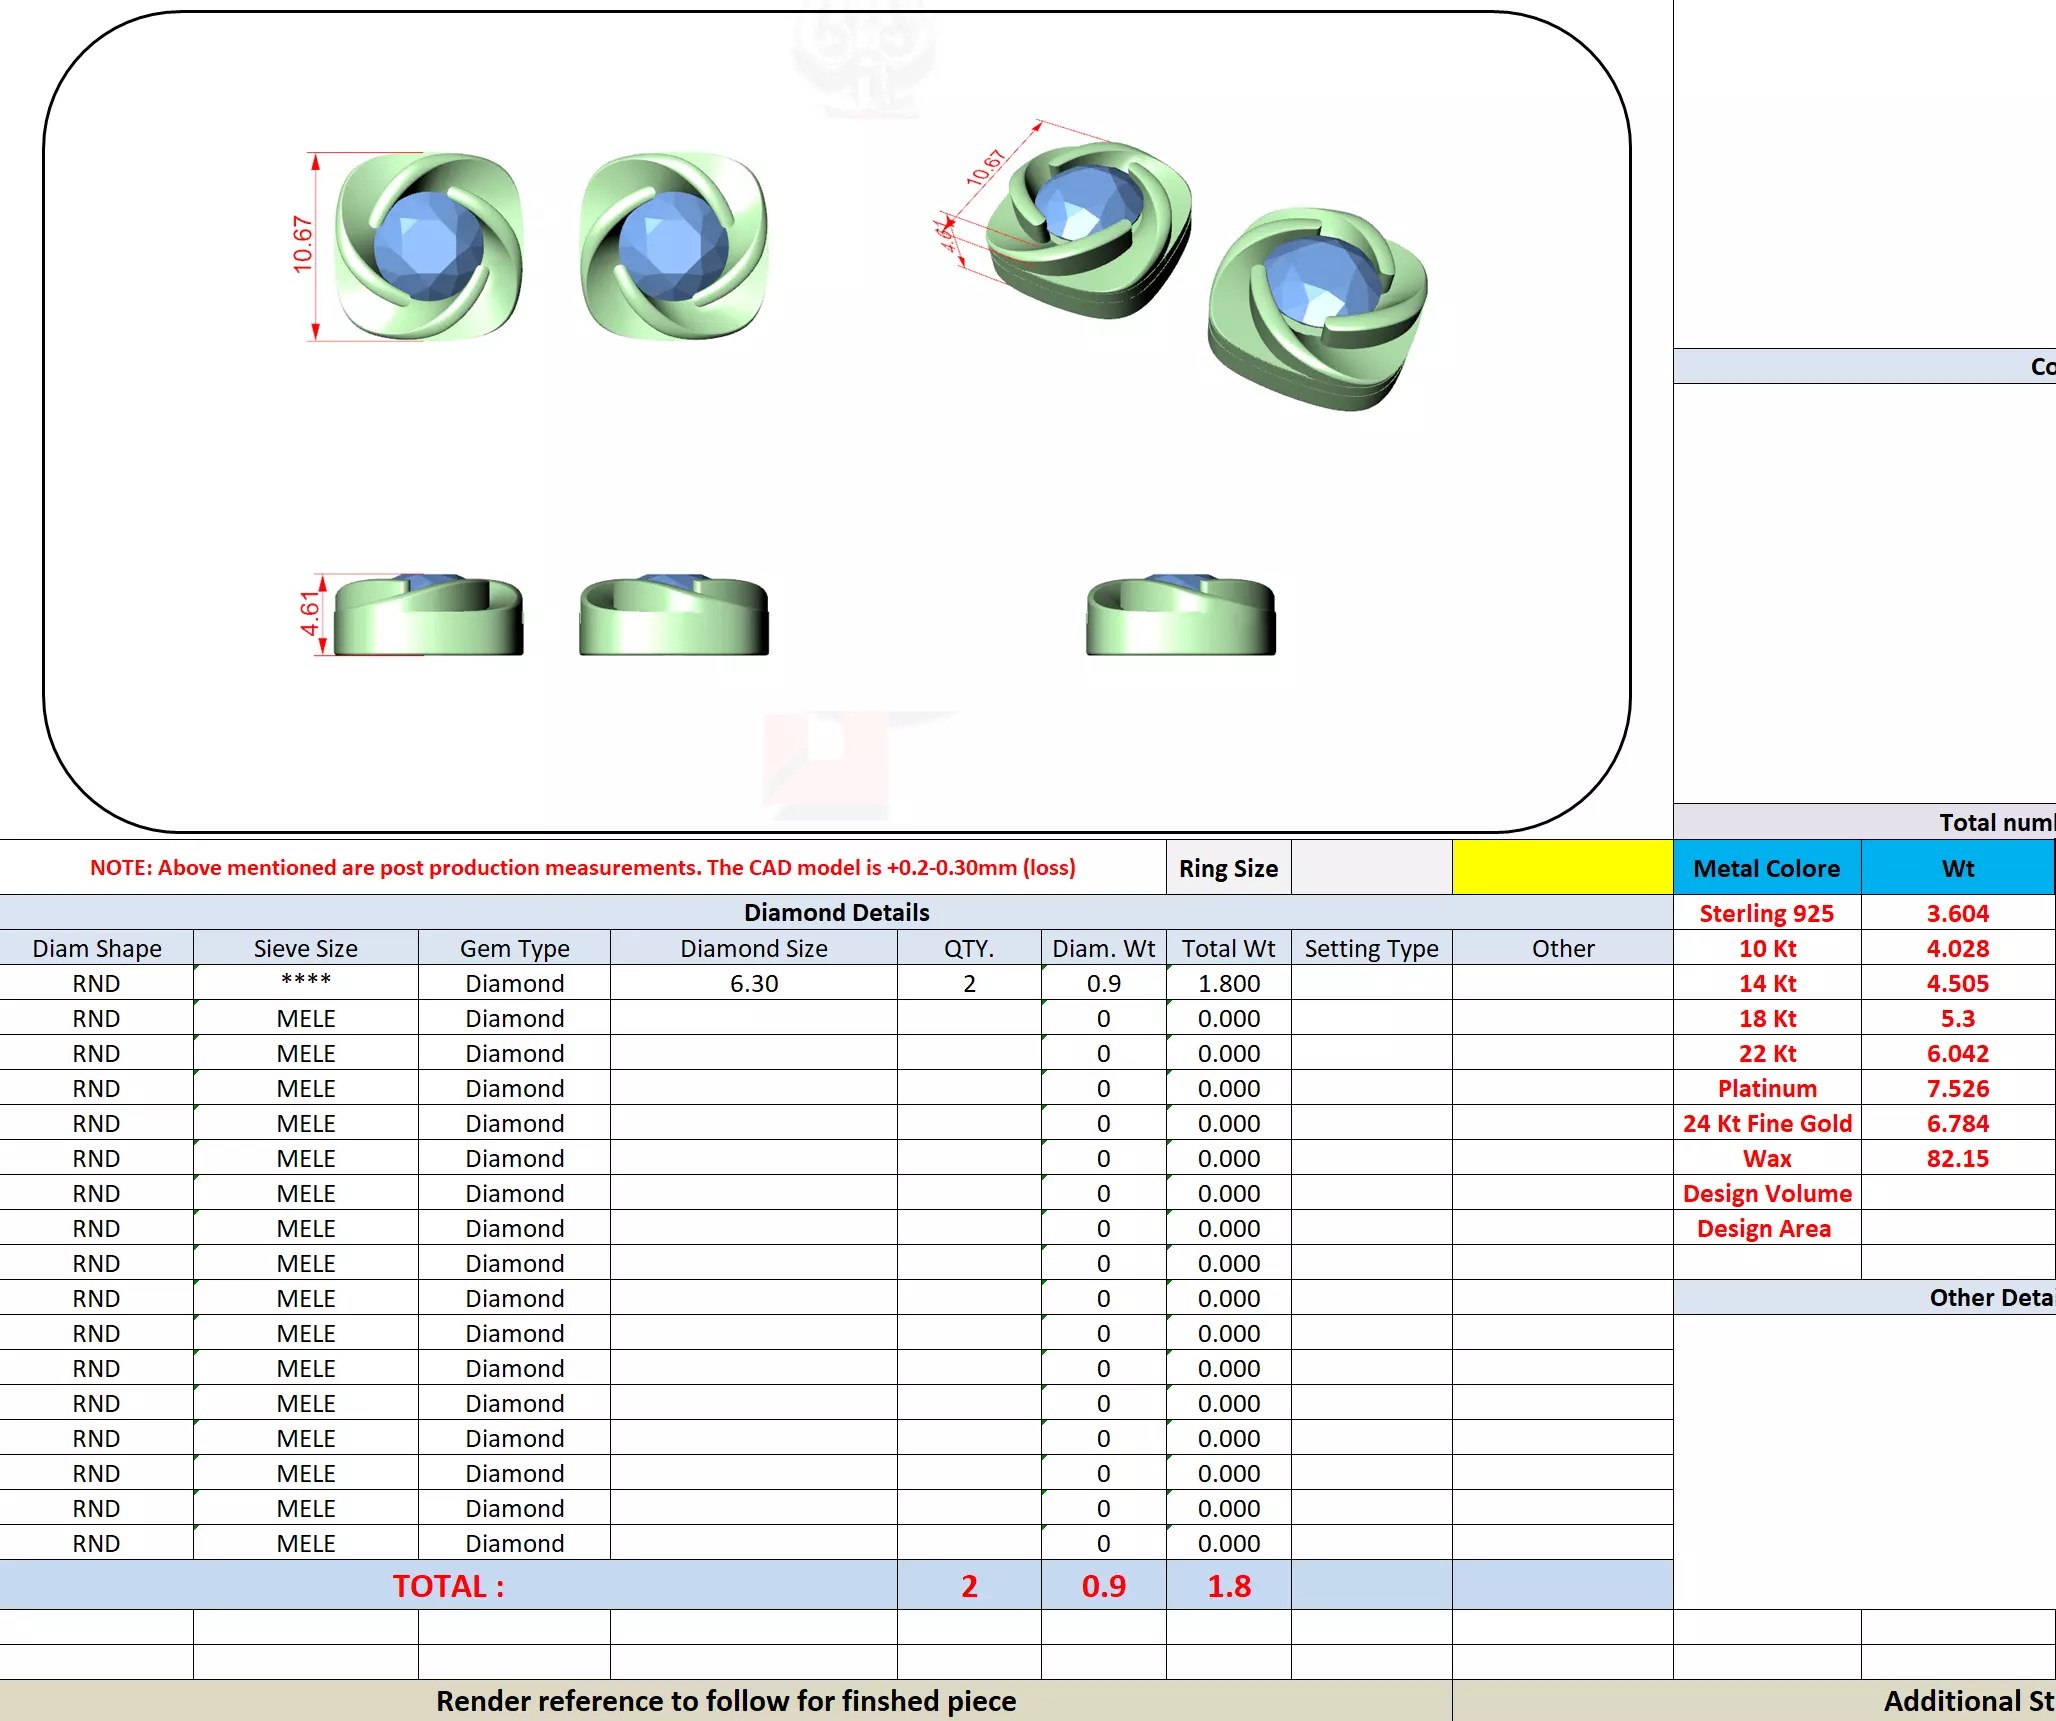Click Render reference to follow for finished piece
This screenshot has height=1721, width=2056.
tap(726, 1701)
